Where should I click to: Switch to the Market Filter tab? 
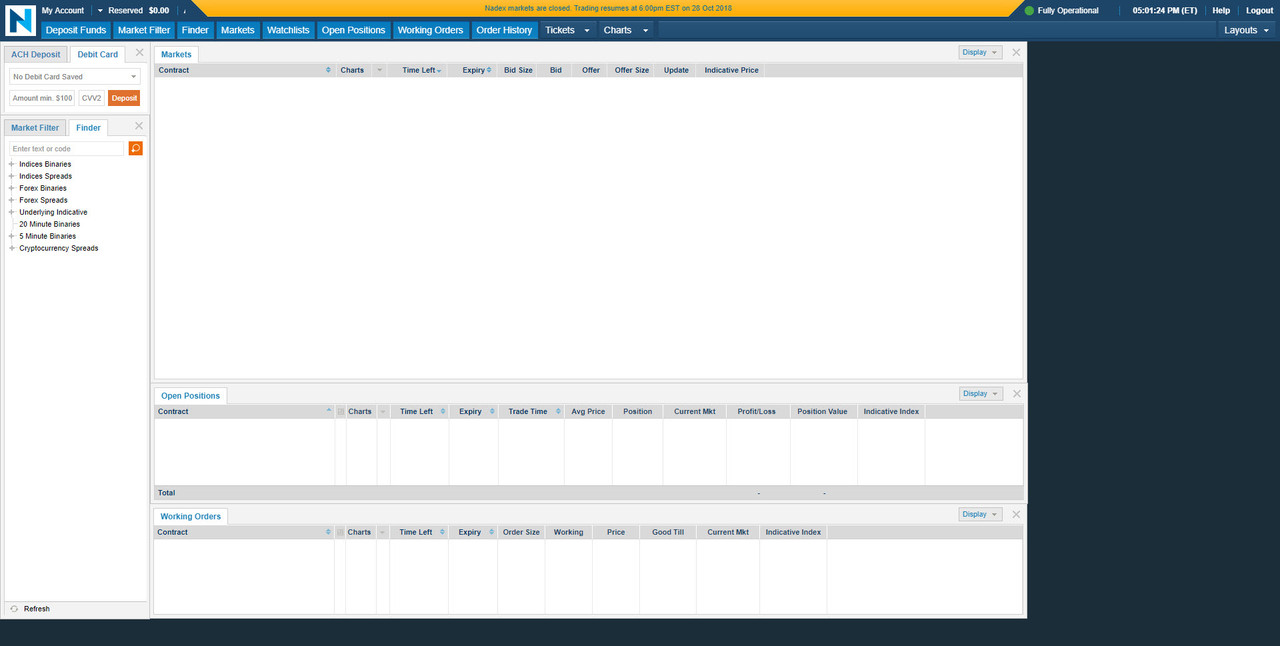click(35, 128)
